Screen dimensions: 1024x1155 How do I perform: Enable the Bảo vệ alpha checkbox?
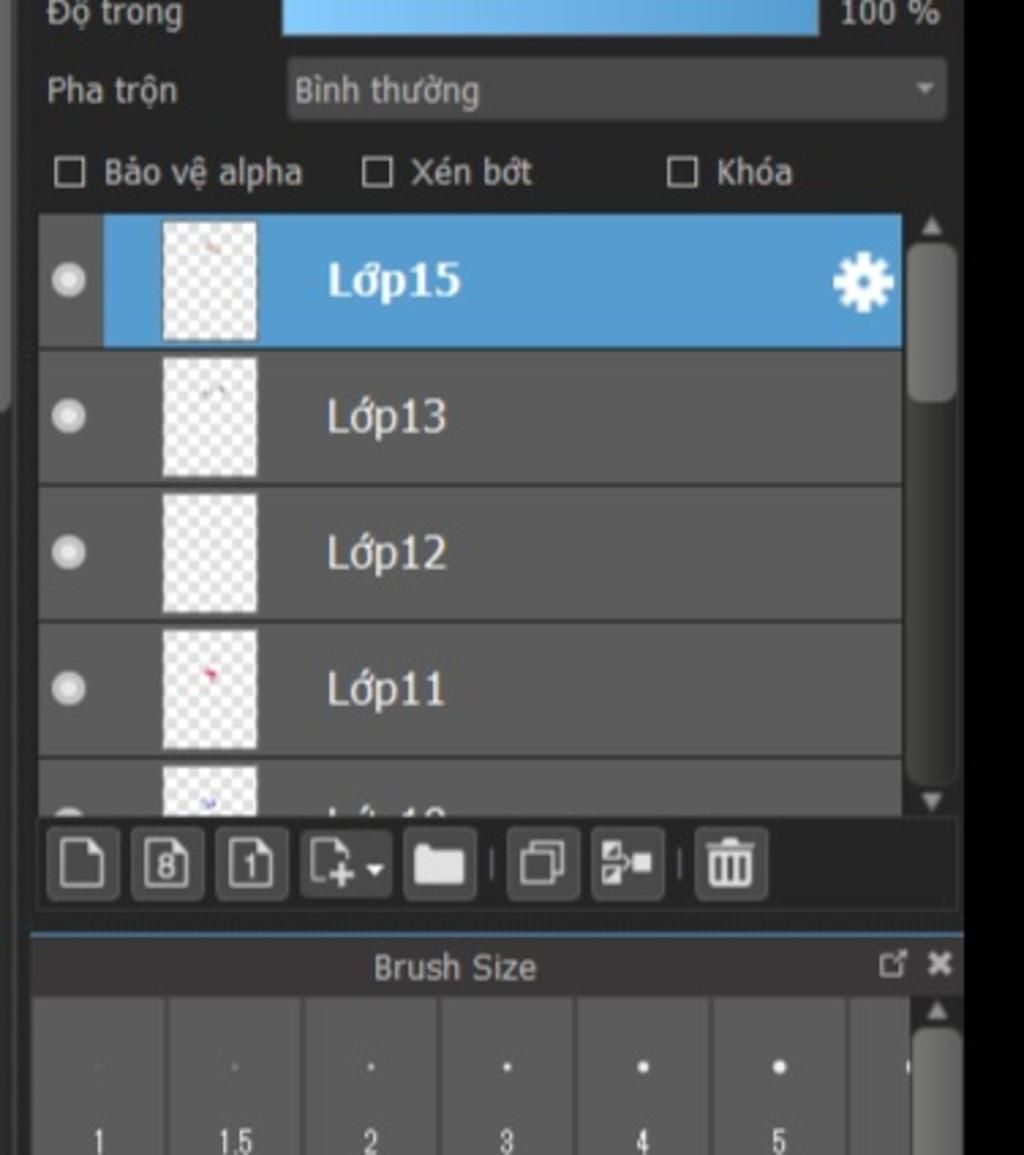point(70,172)
